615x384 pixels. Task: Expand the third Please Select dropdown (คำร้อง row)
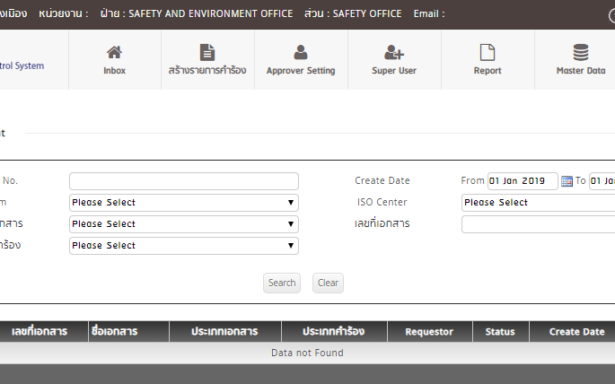point(184,246)
